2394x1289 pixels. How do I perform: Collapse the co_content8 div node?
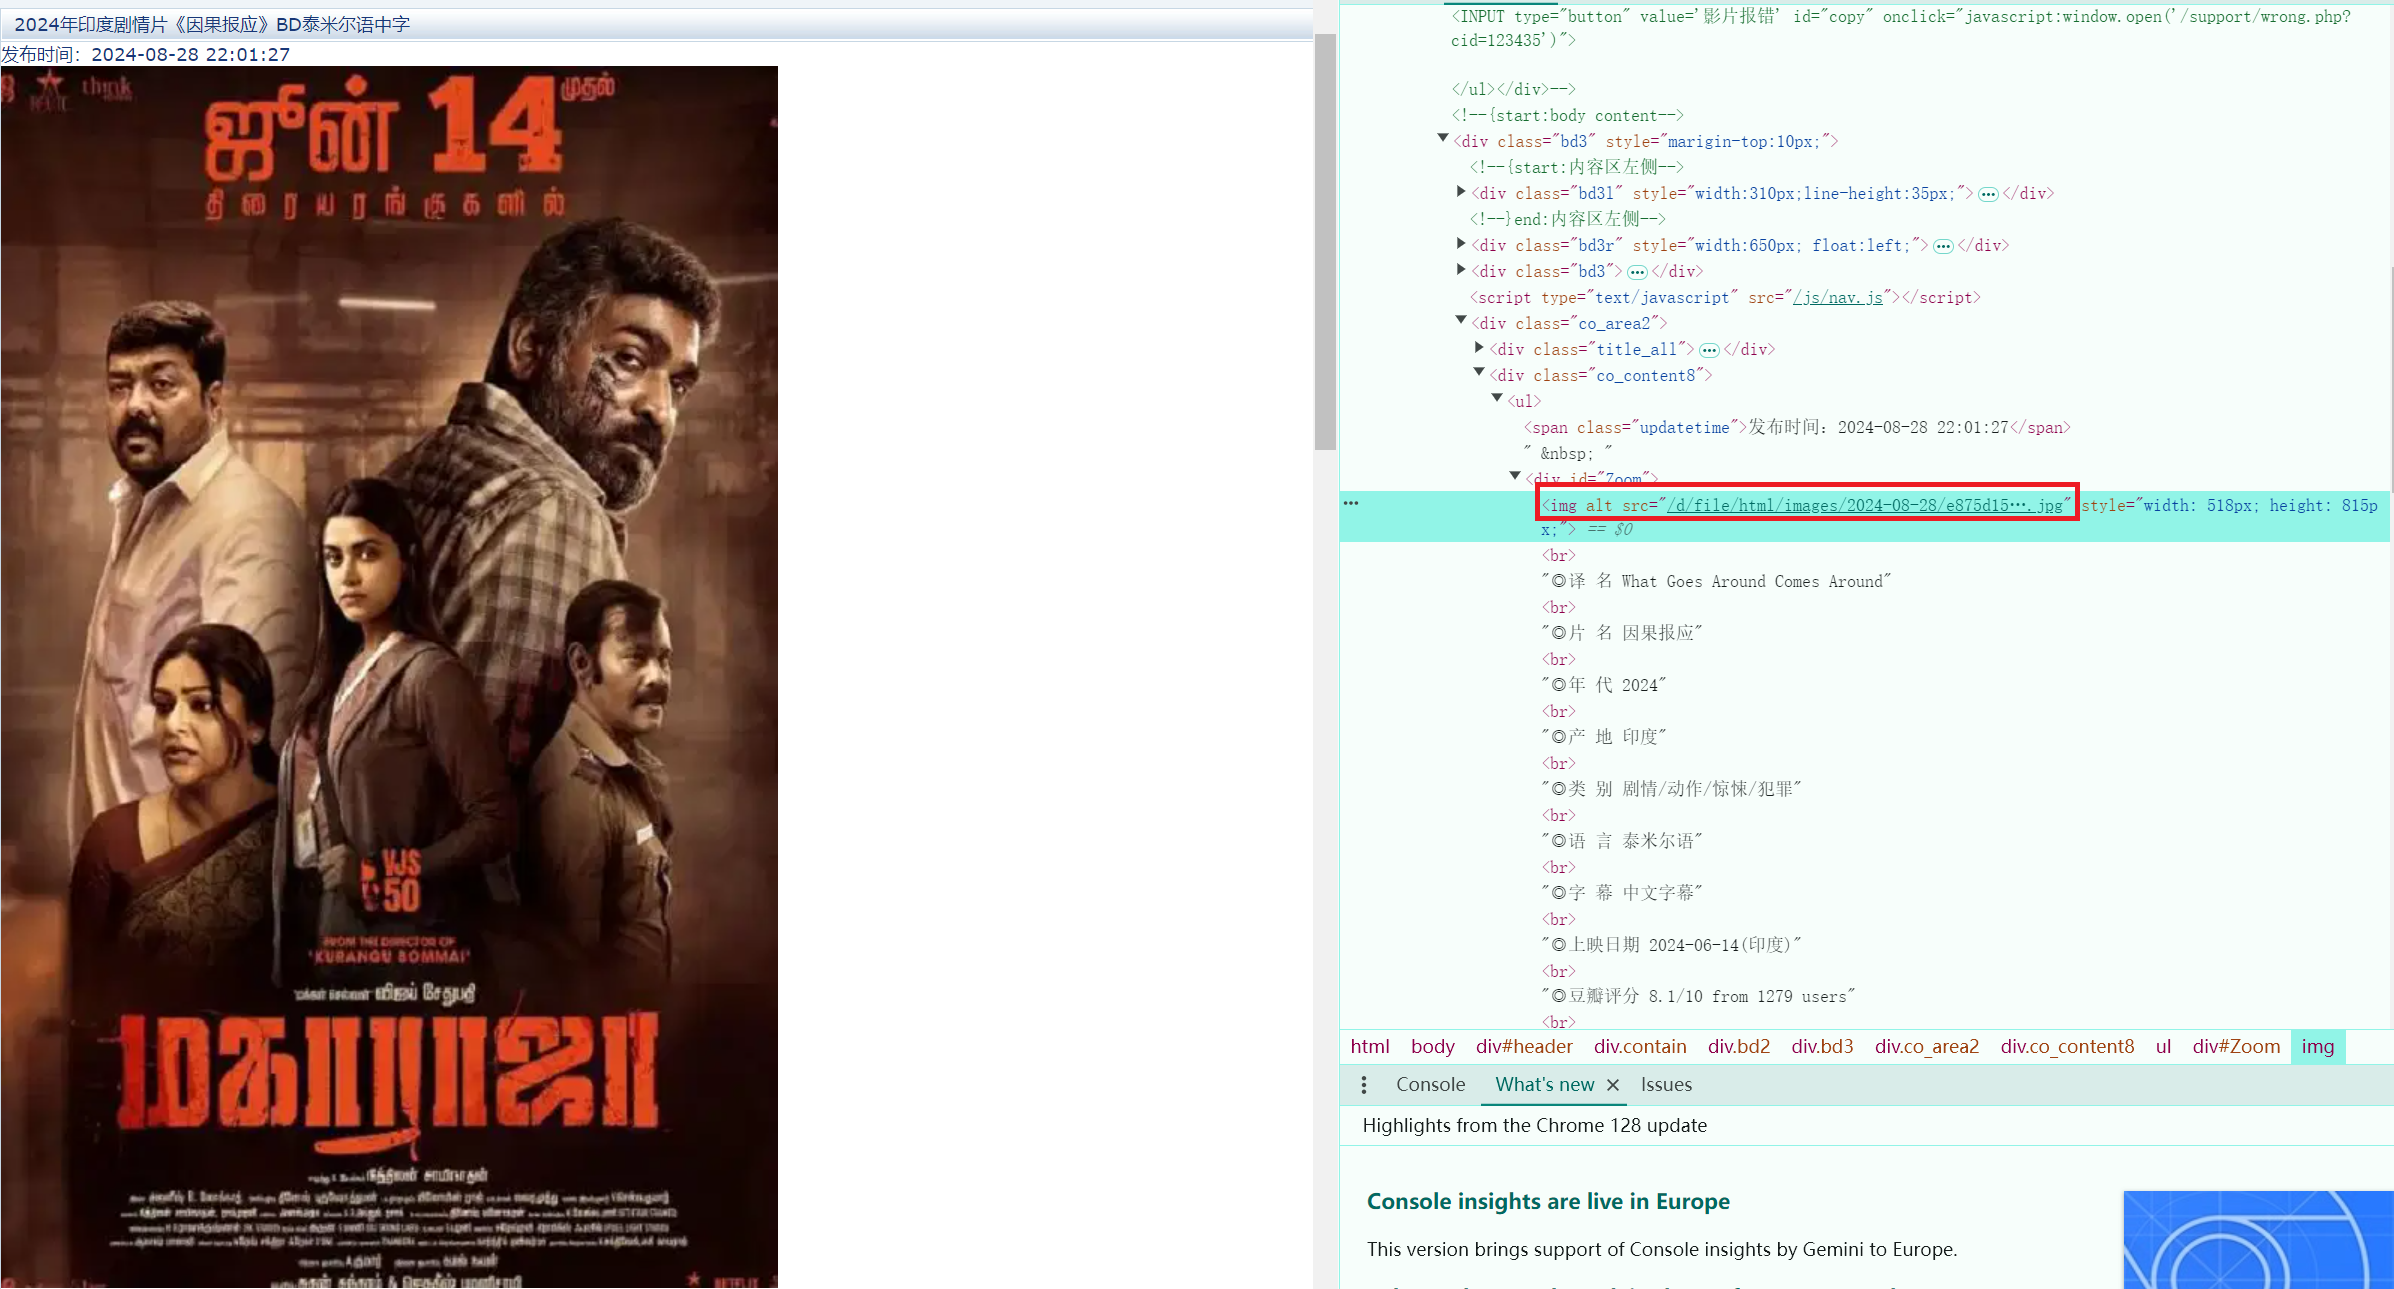coord(1479,373)
